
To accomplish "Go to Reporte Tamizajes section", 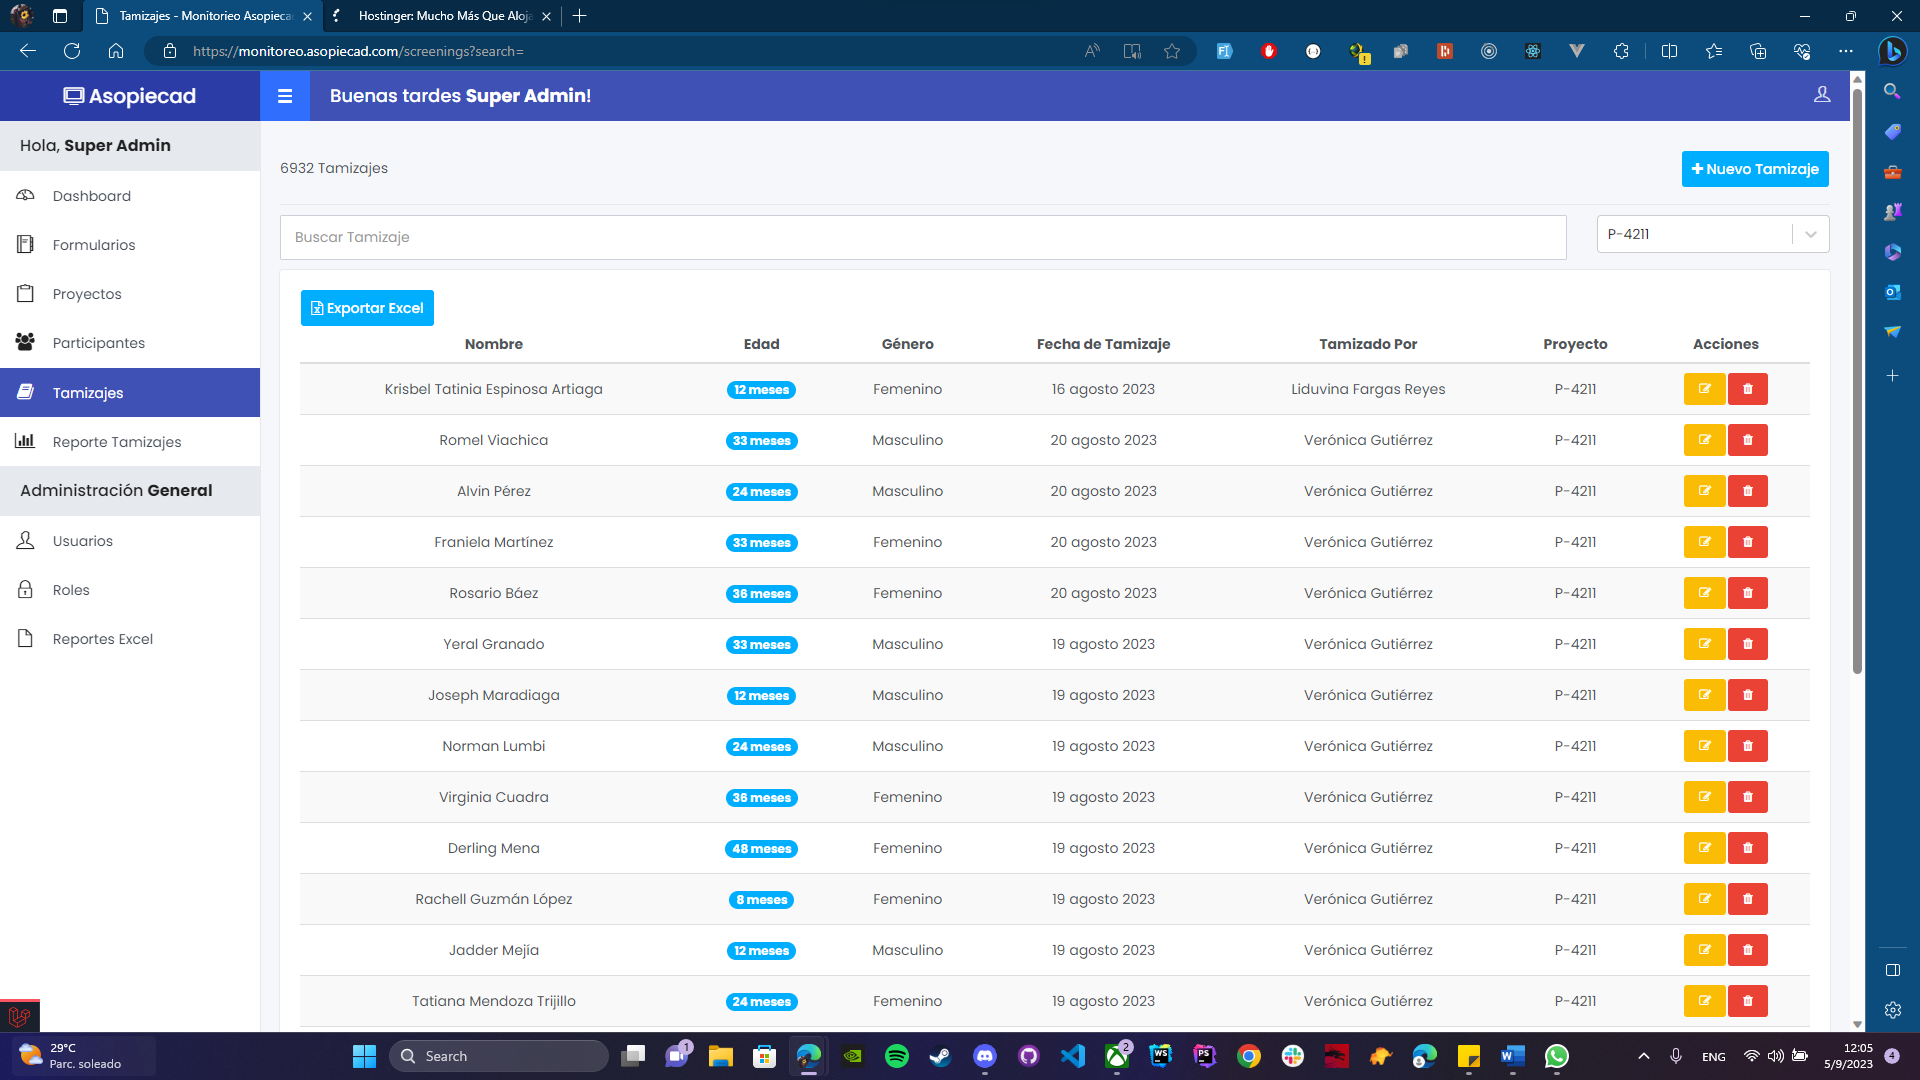I will pos(116,442).
